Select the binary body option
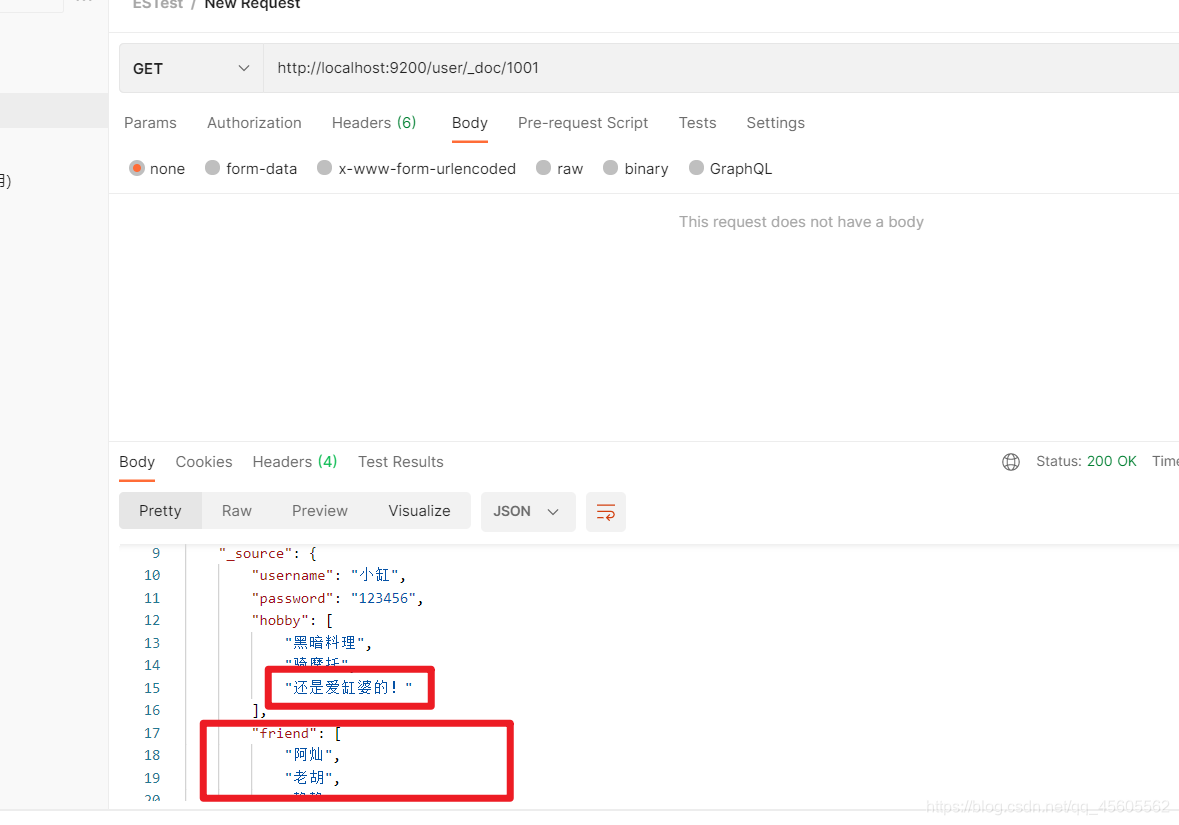The image size is (1179, 825). [x=635, y=168]
